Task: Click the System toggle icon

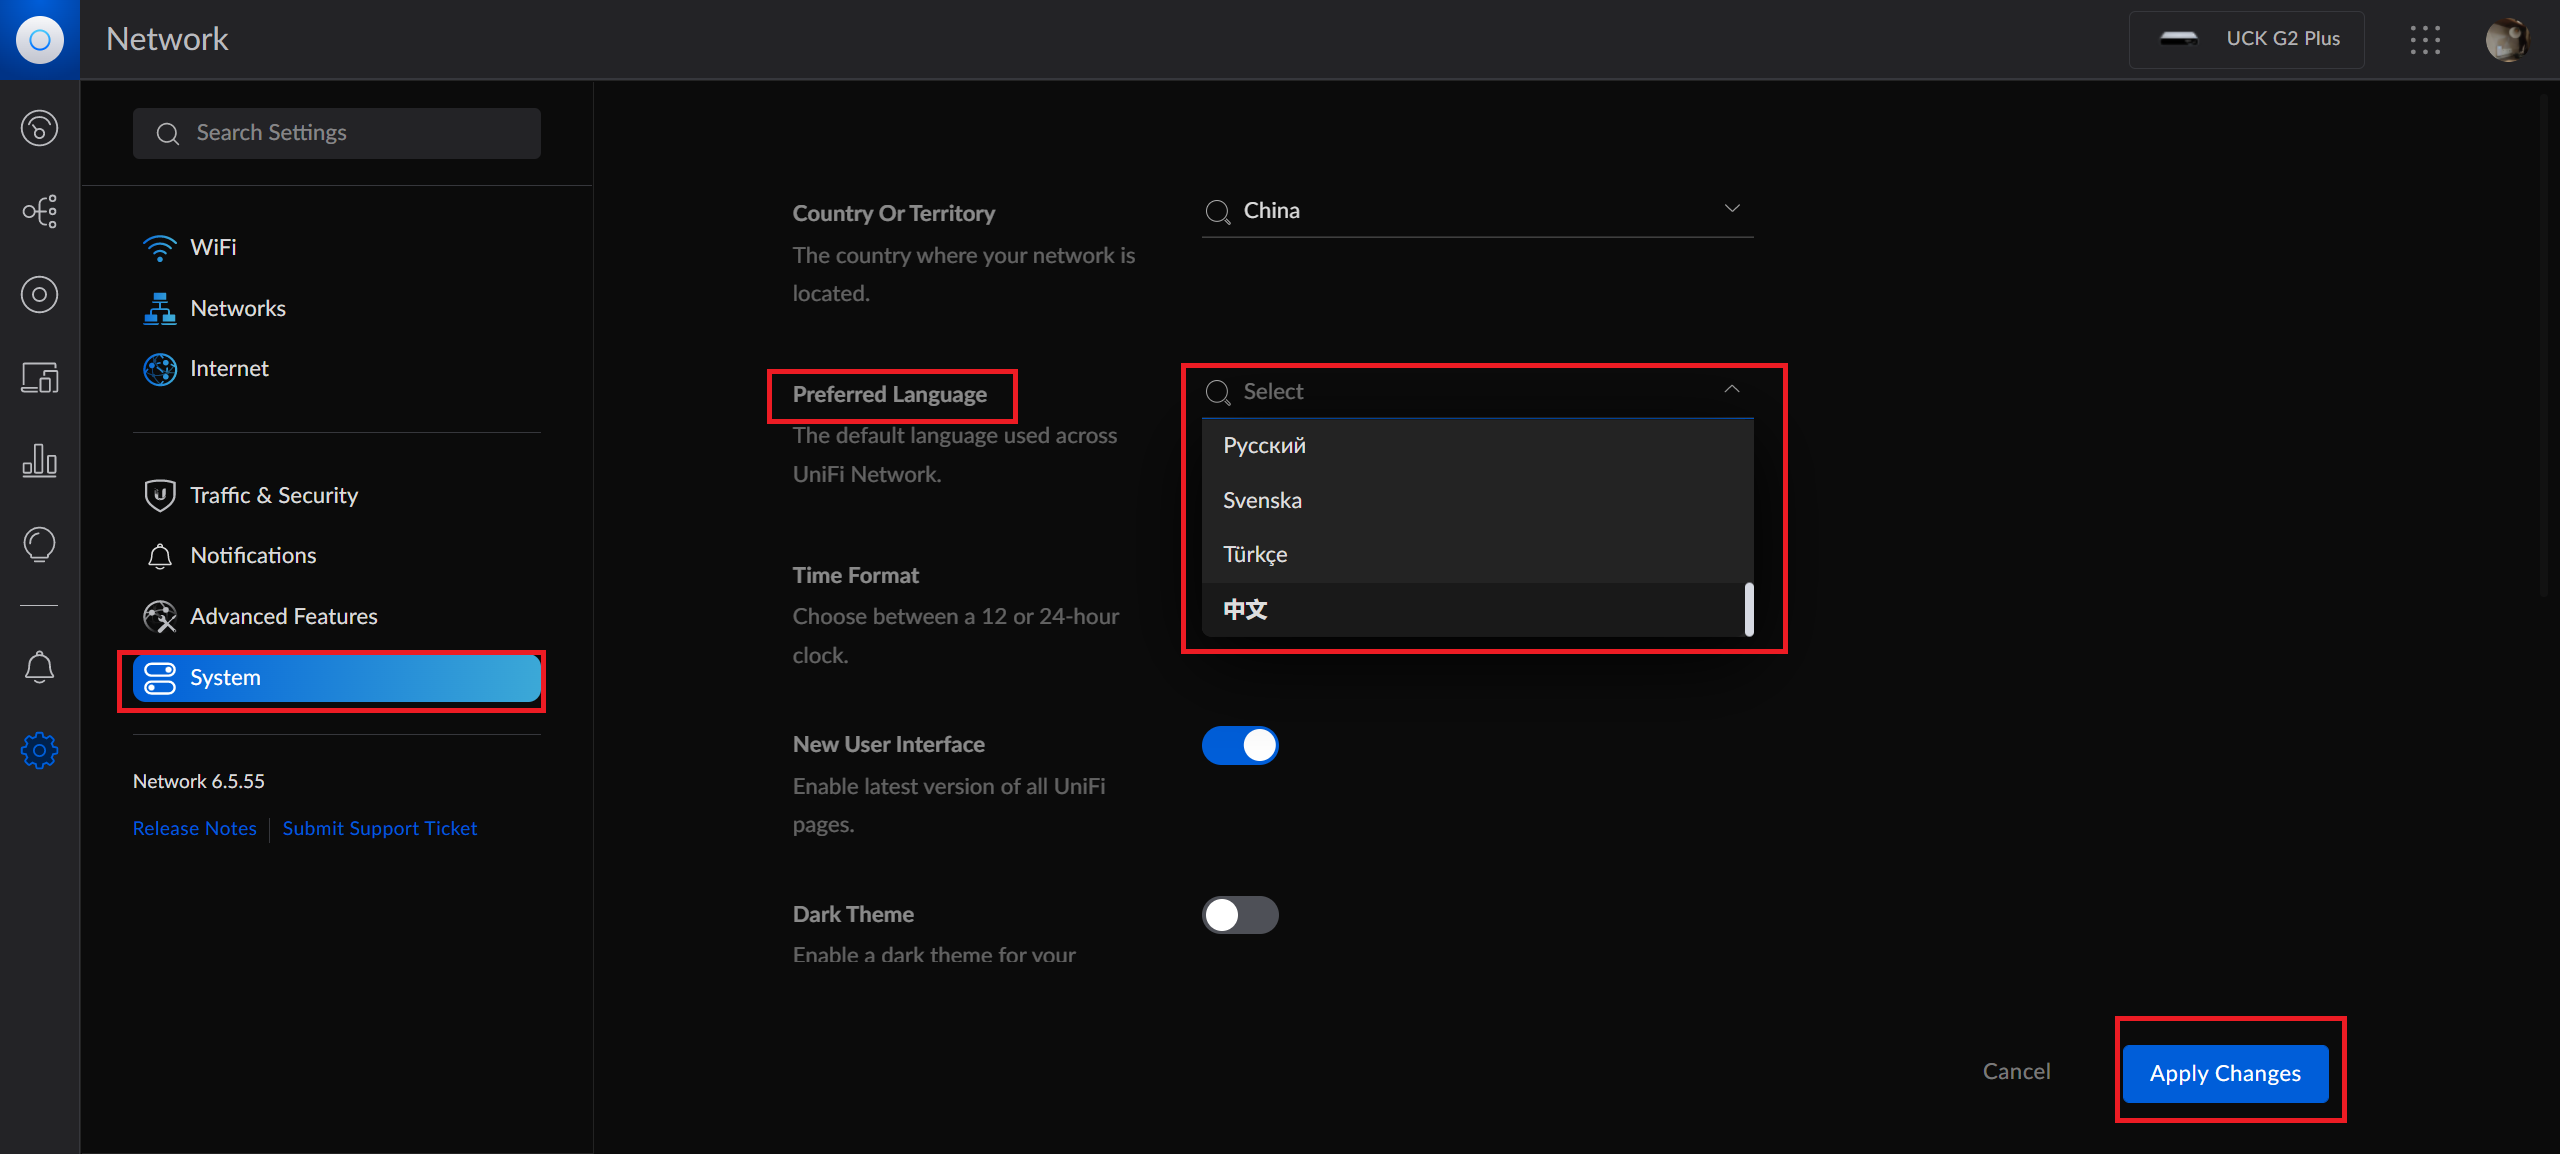Action: click(160, 678)
